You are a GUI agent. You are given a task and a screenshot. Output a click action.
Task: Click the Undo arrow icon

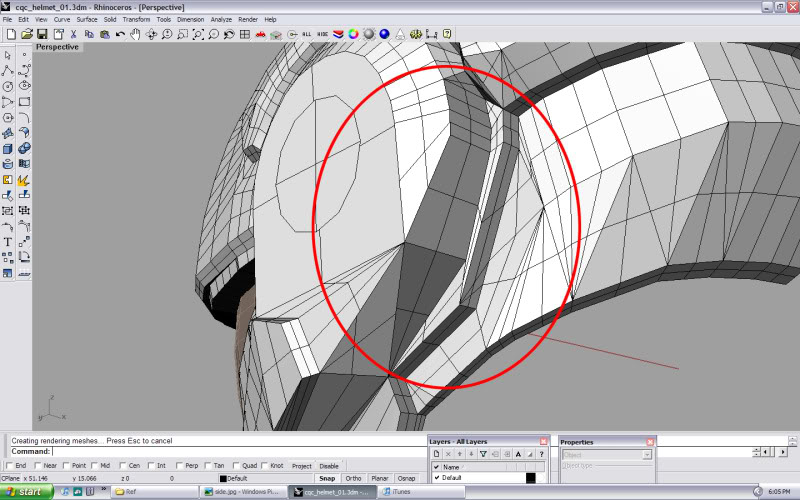tap(120, 34)
